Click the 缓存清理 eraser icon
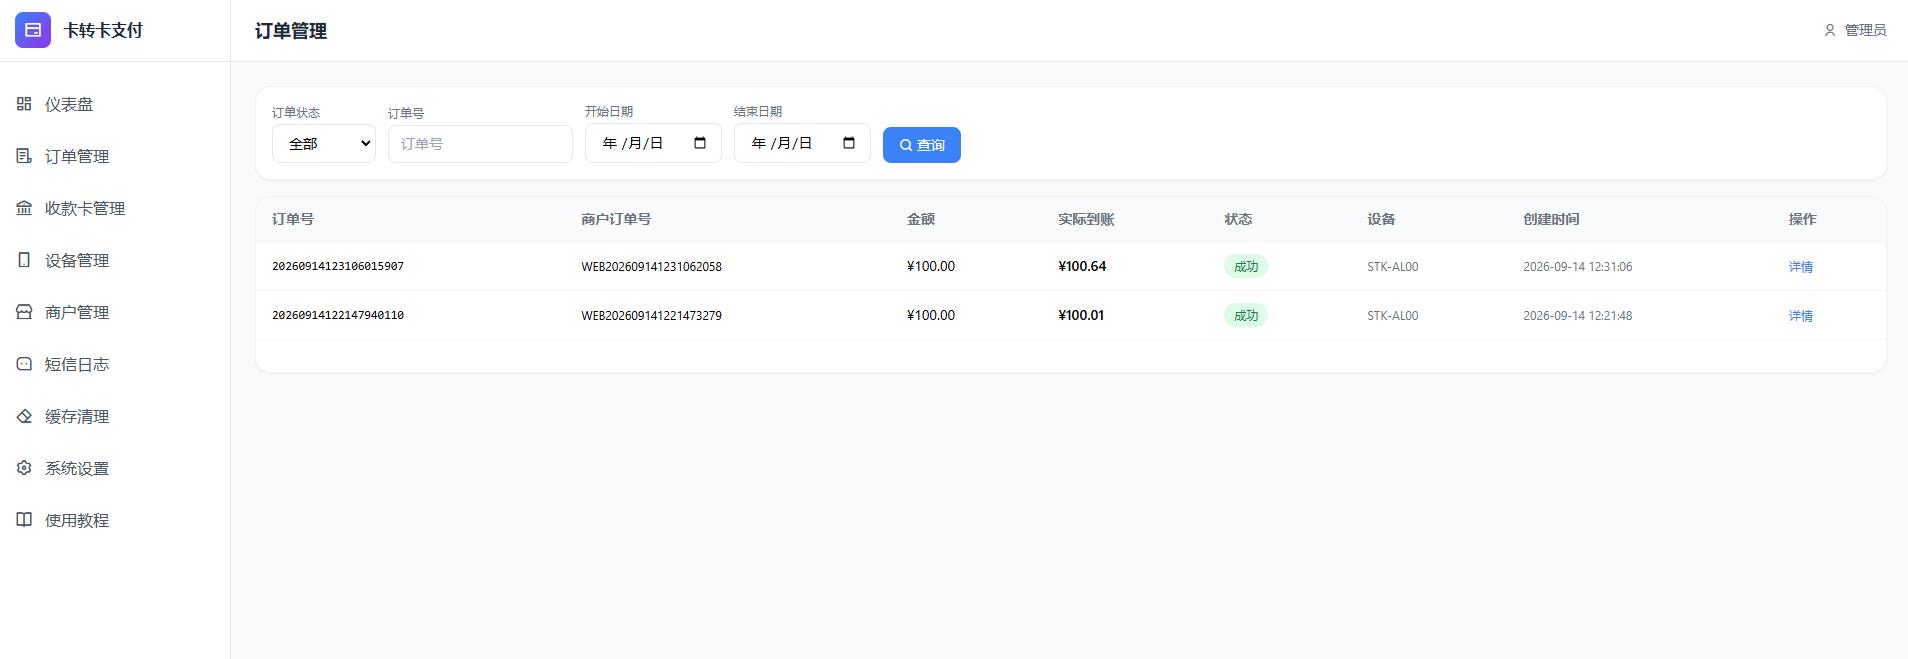The height and width of the screenshot is (659, 1908). point(24,416)
